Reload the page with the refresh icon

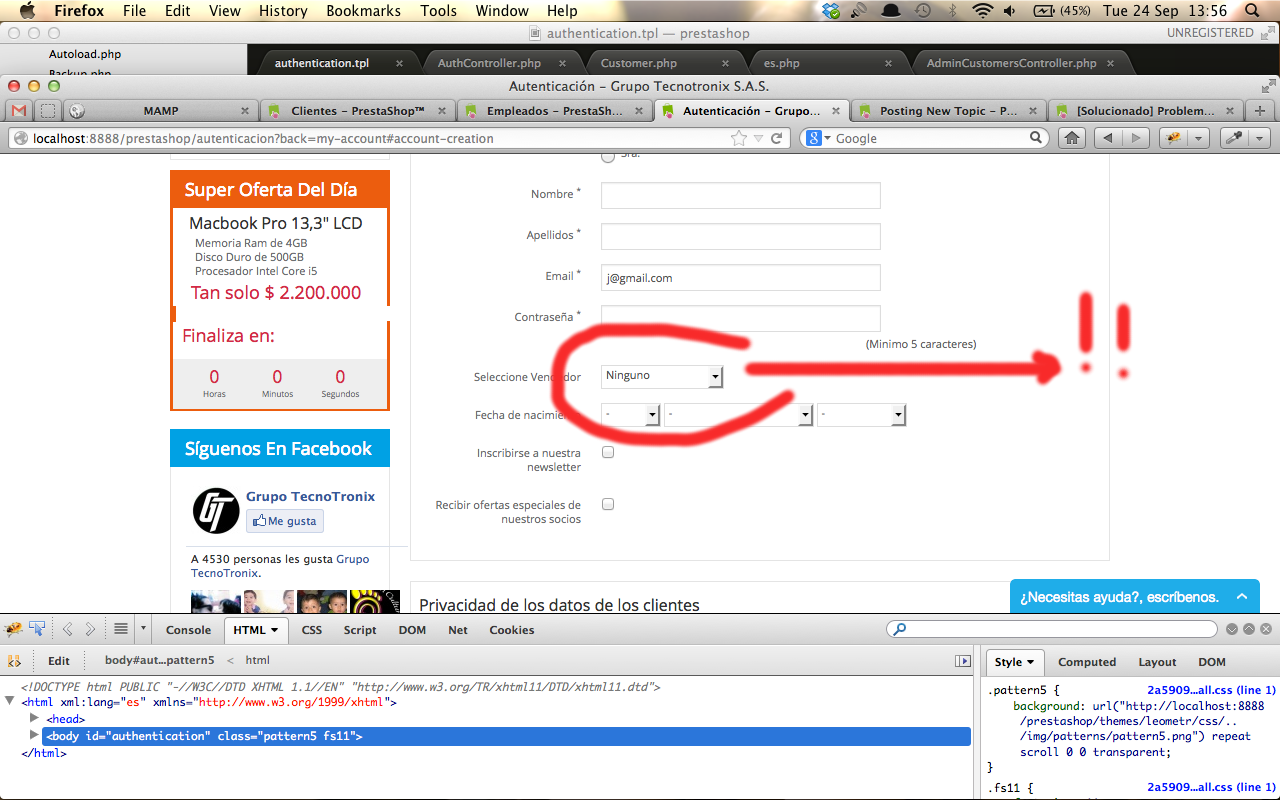coord(776,138)
